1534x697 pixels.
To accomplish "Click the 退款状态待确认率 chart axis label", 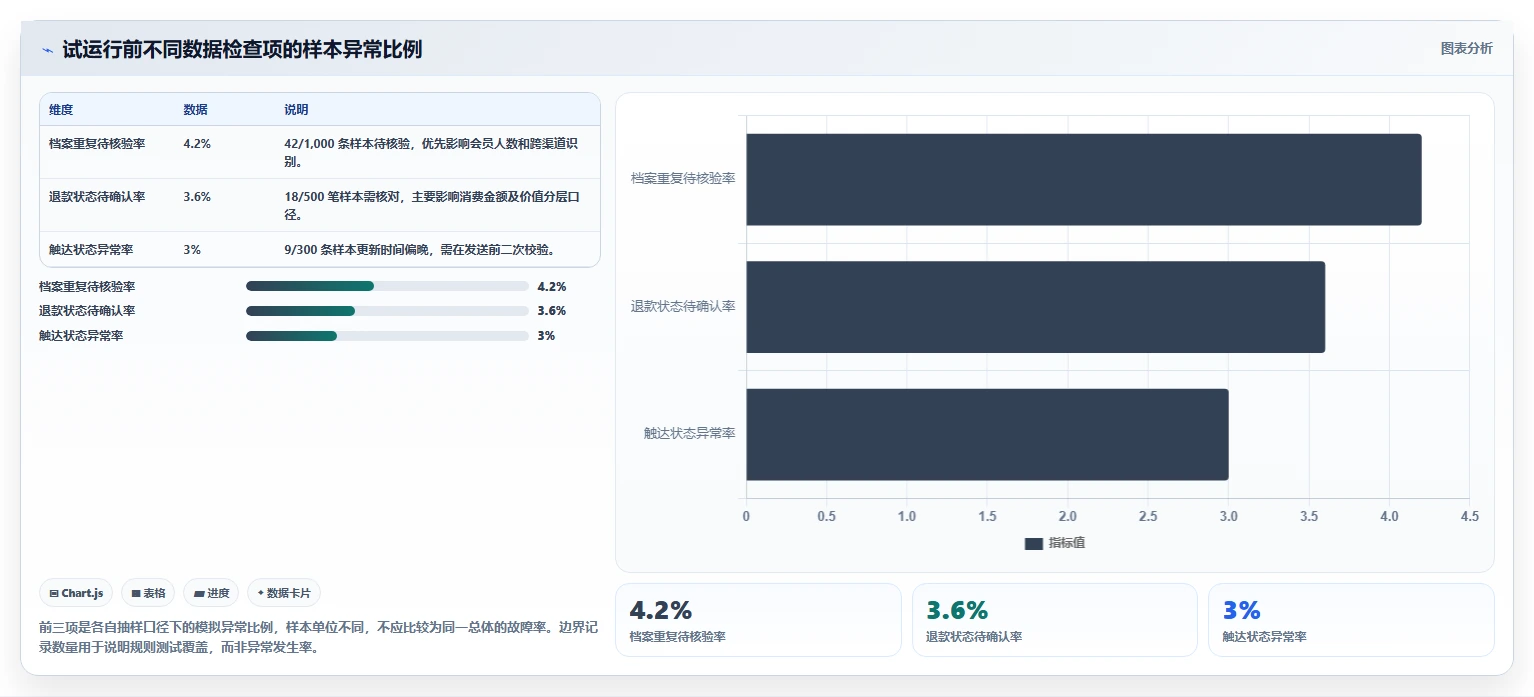I will pos(683,307).
